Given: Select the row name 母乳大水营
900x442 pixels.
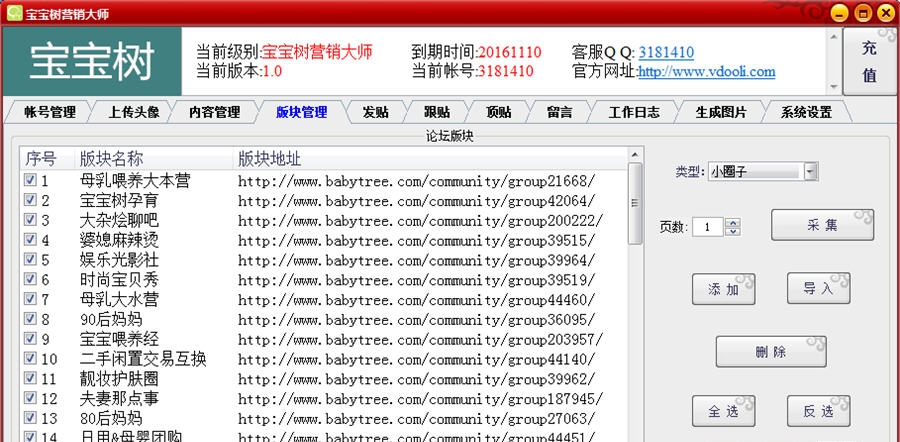Looking at the screenshot, I should tap(119, 299).
